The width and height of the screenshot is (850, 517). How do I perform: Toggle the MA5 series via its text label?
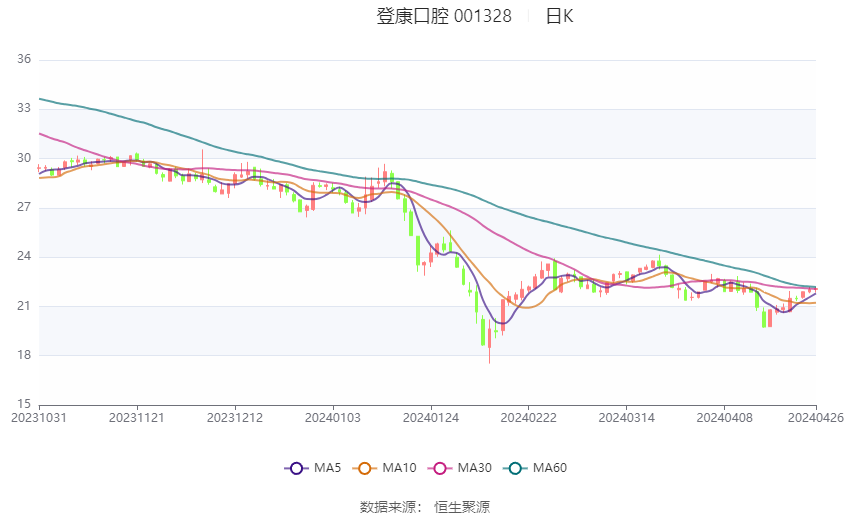click(326, 468)
